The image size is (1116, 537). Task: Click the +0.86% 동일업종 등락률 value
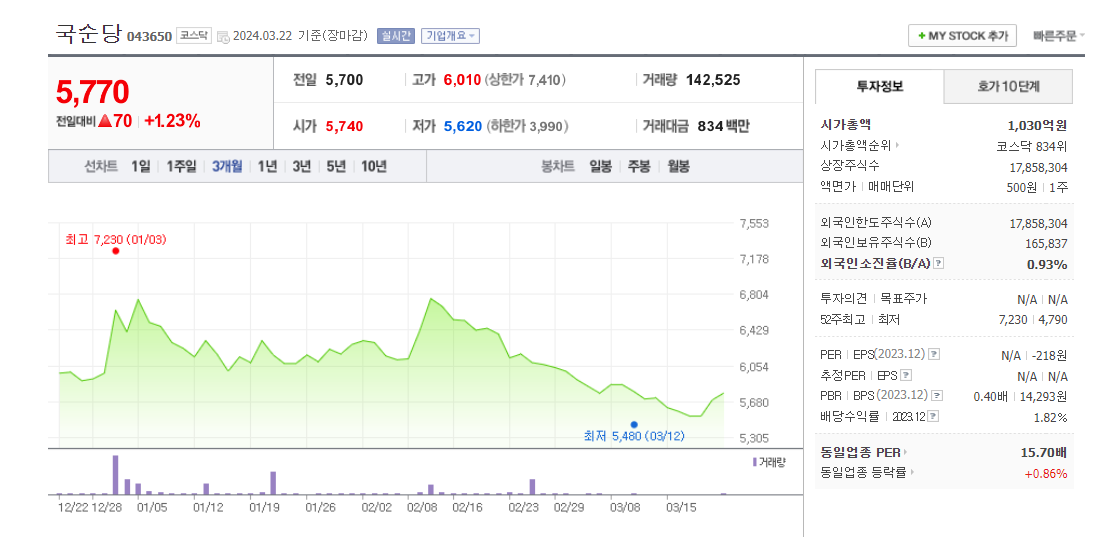point(1046,473)
